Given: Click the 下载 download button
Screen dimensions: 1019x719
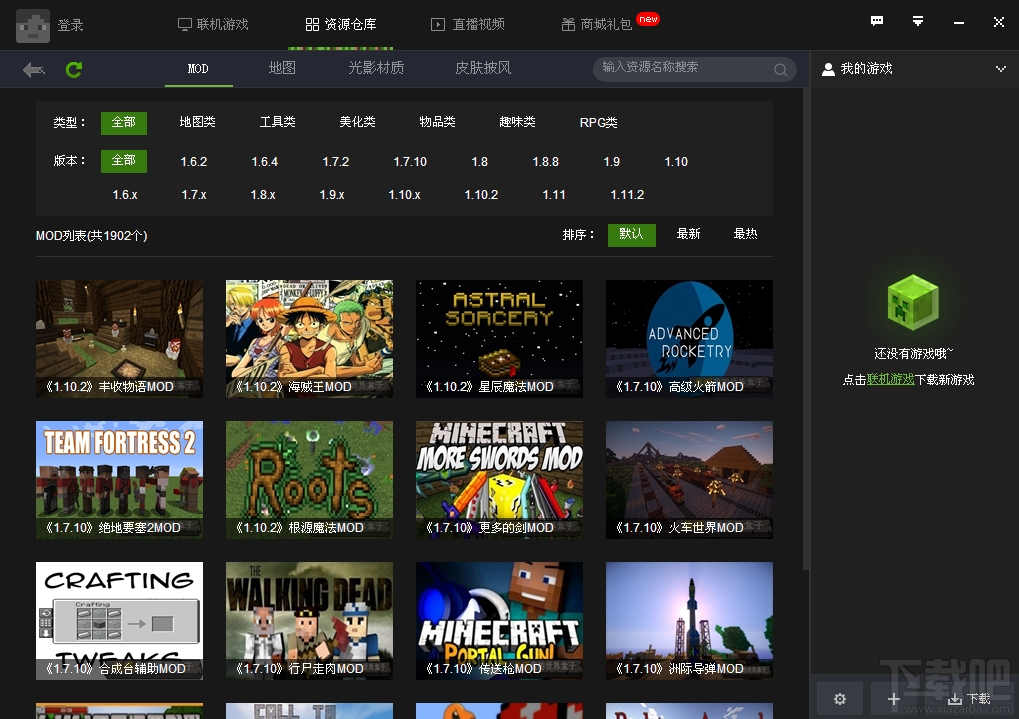Looking at the screenshot, I should point(969,699).
